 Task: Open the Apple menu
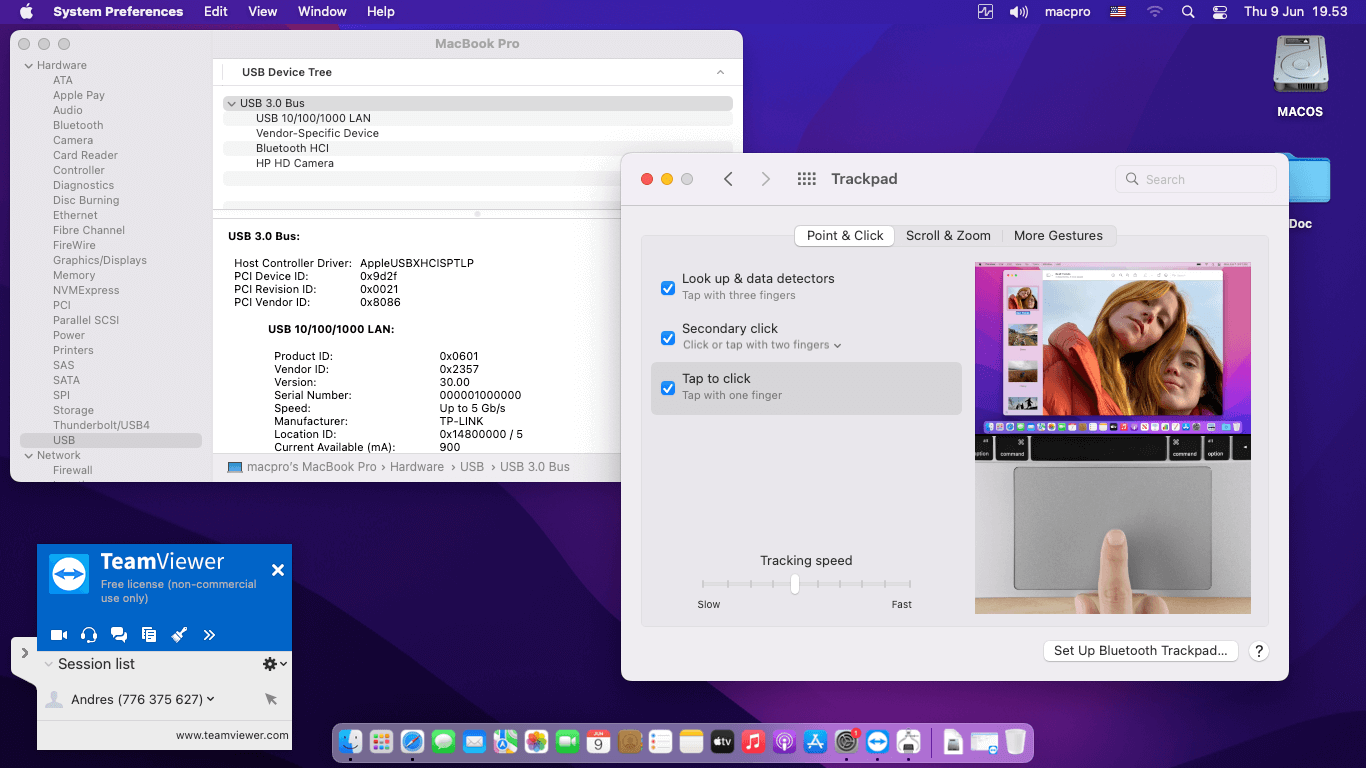point(26,12)
